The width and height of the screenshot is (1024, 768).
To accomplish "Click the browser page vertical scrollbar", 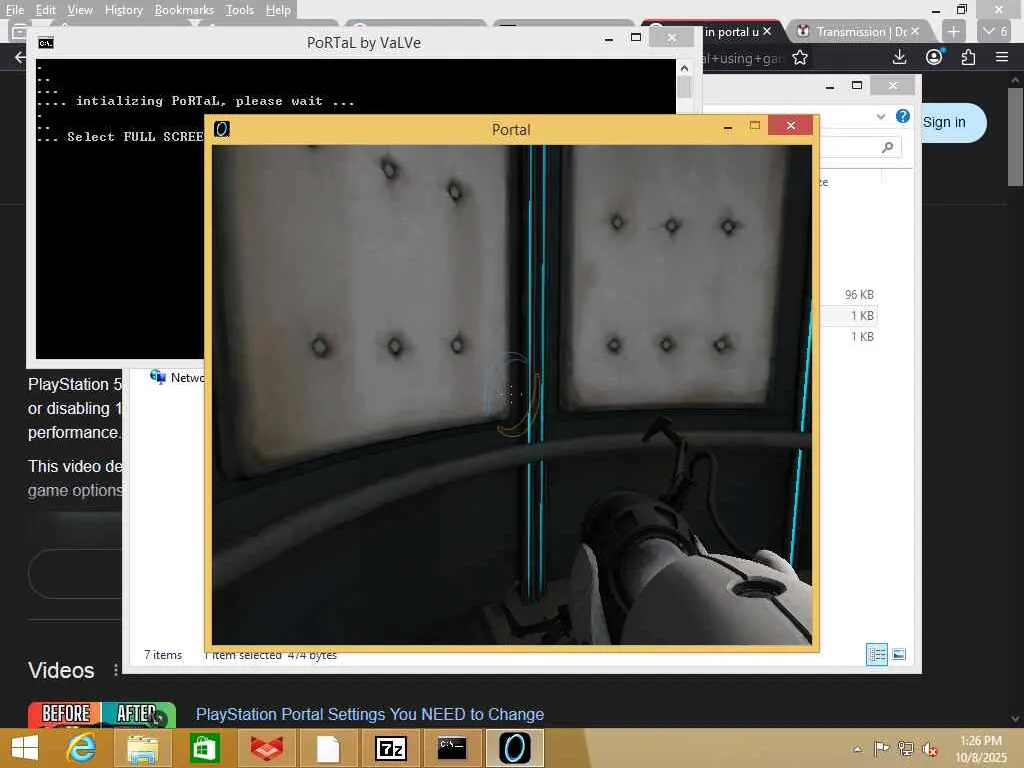I will tap(1016, 136).
